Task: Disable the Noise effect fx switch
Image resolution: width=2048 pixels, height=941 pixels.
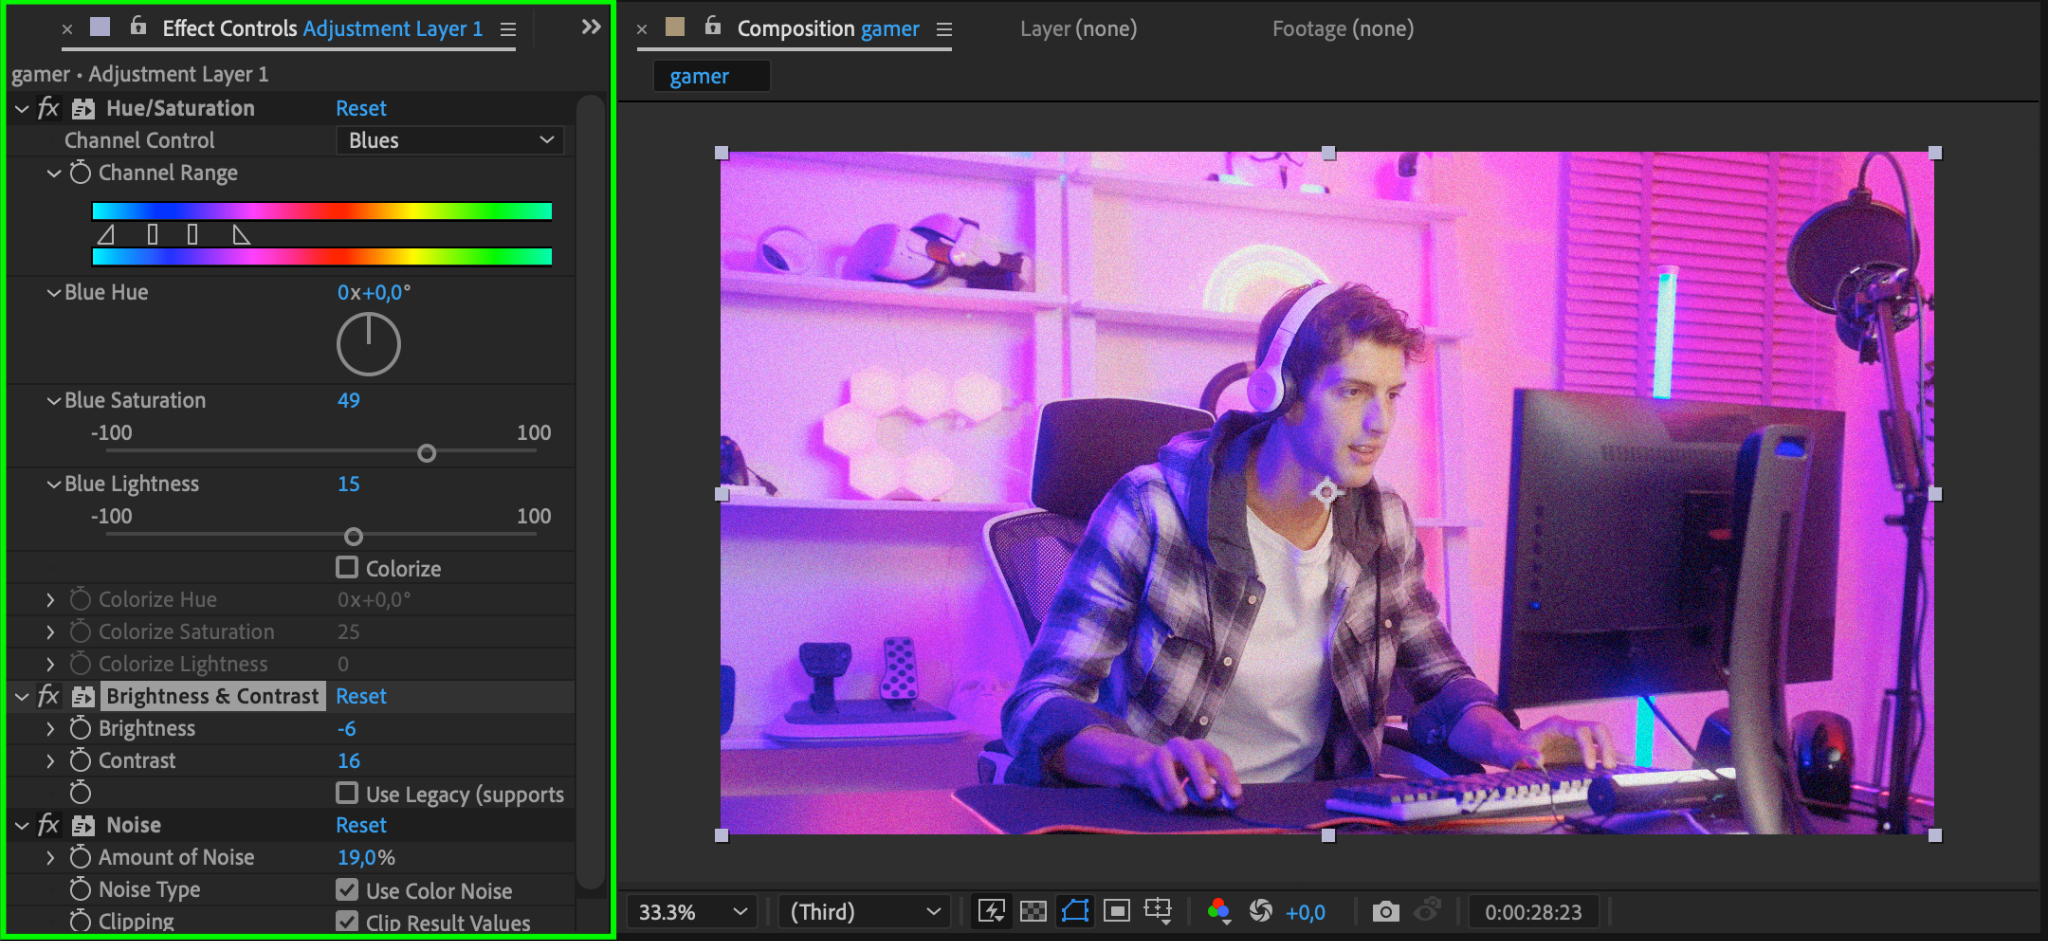Action: pos(48,825)
